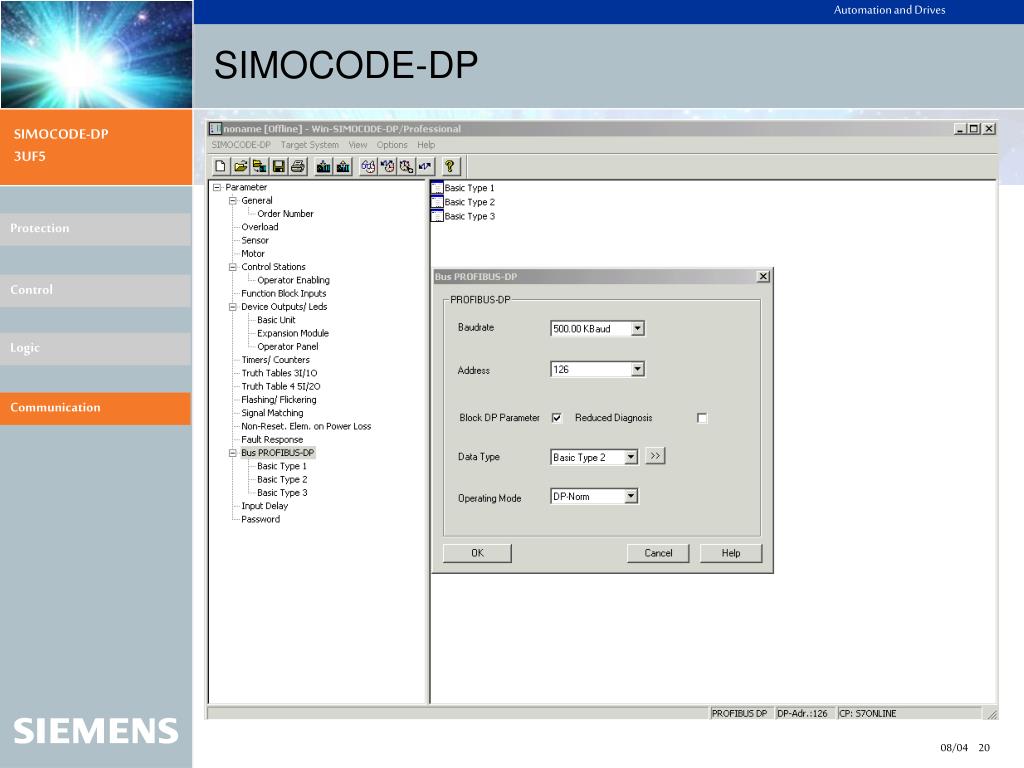Select the Basic Type 1 icon in the right pane

pyautogui.click(x=437, y=187)
